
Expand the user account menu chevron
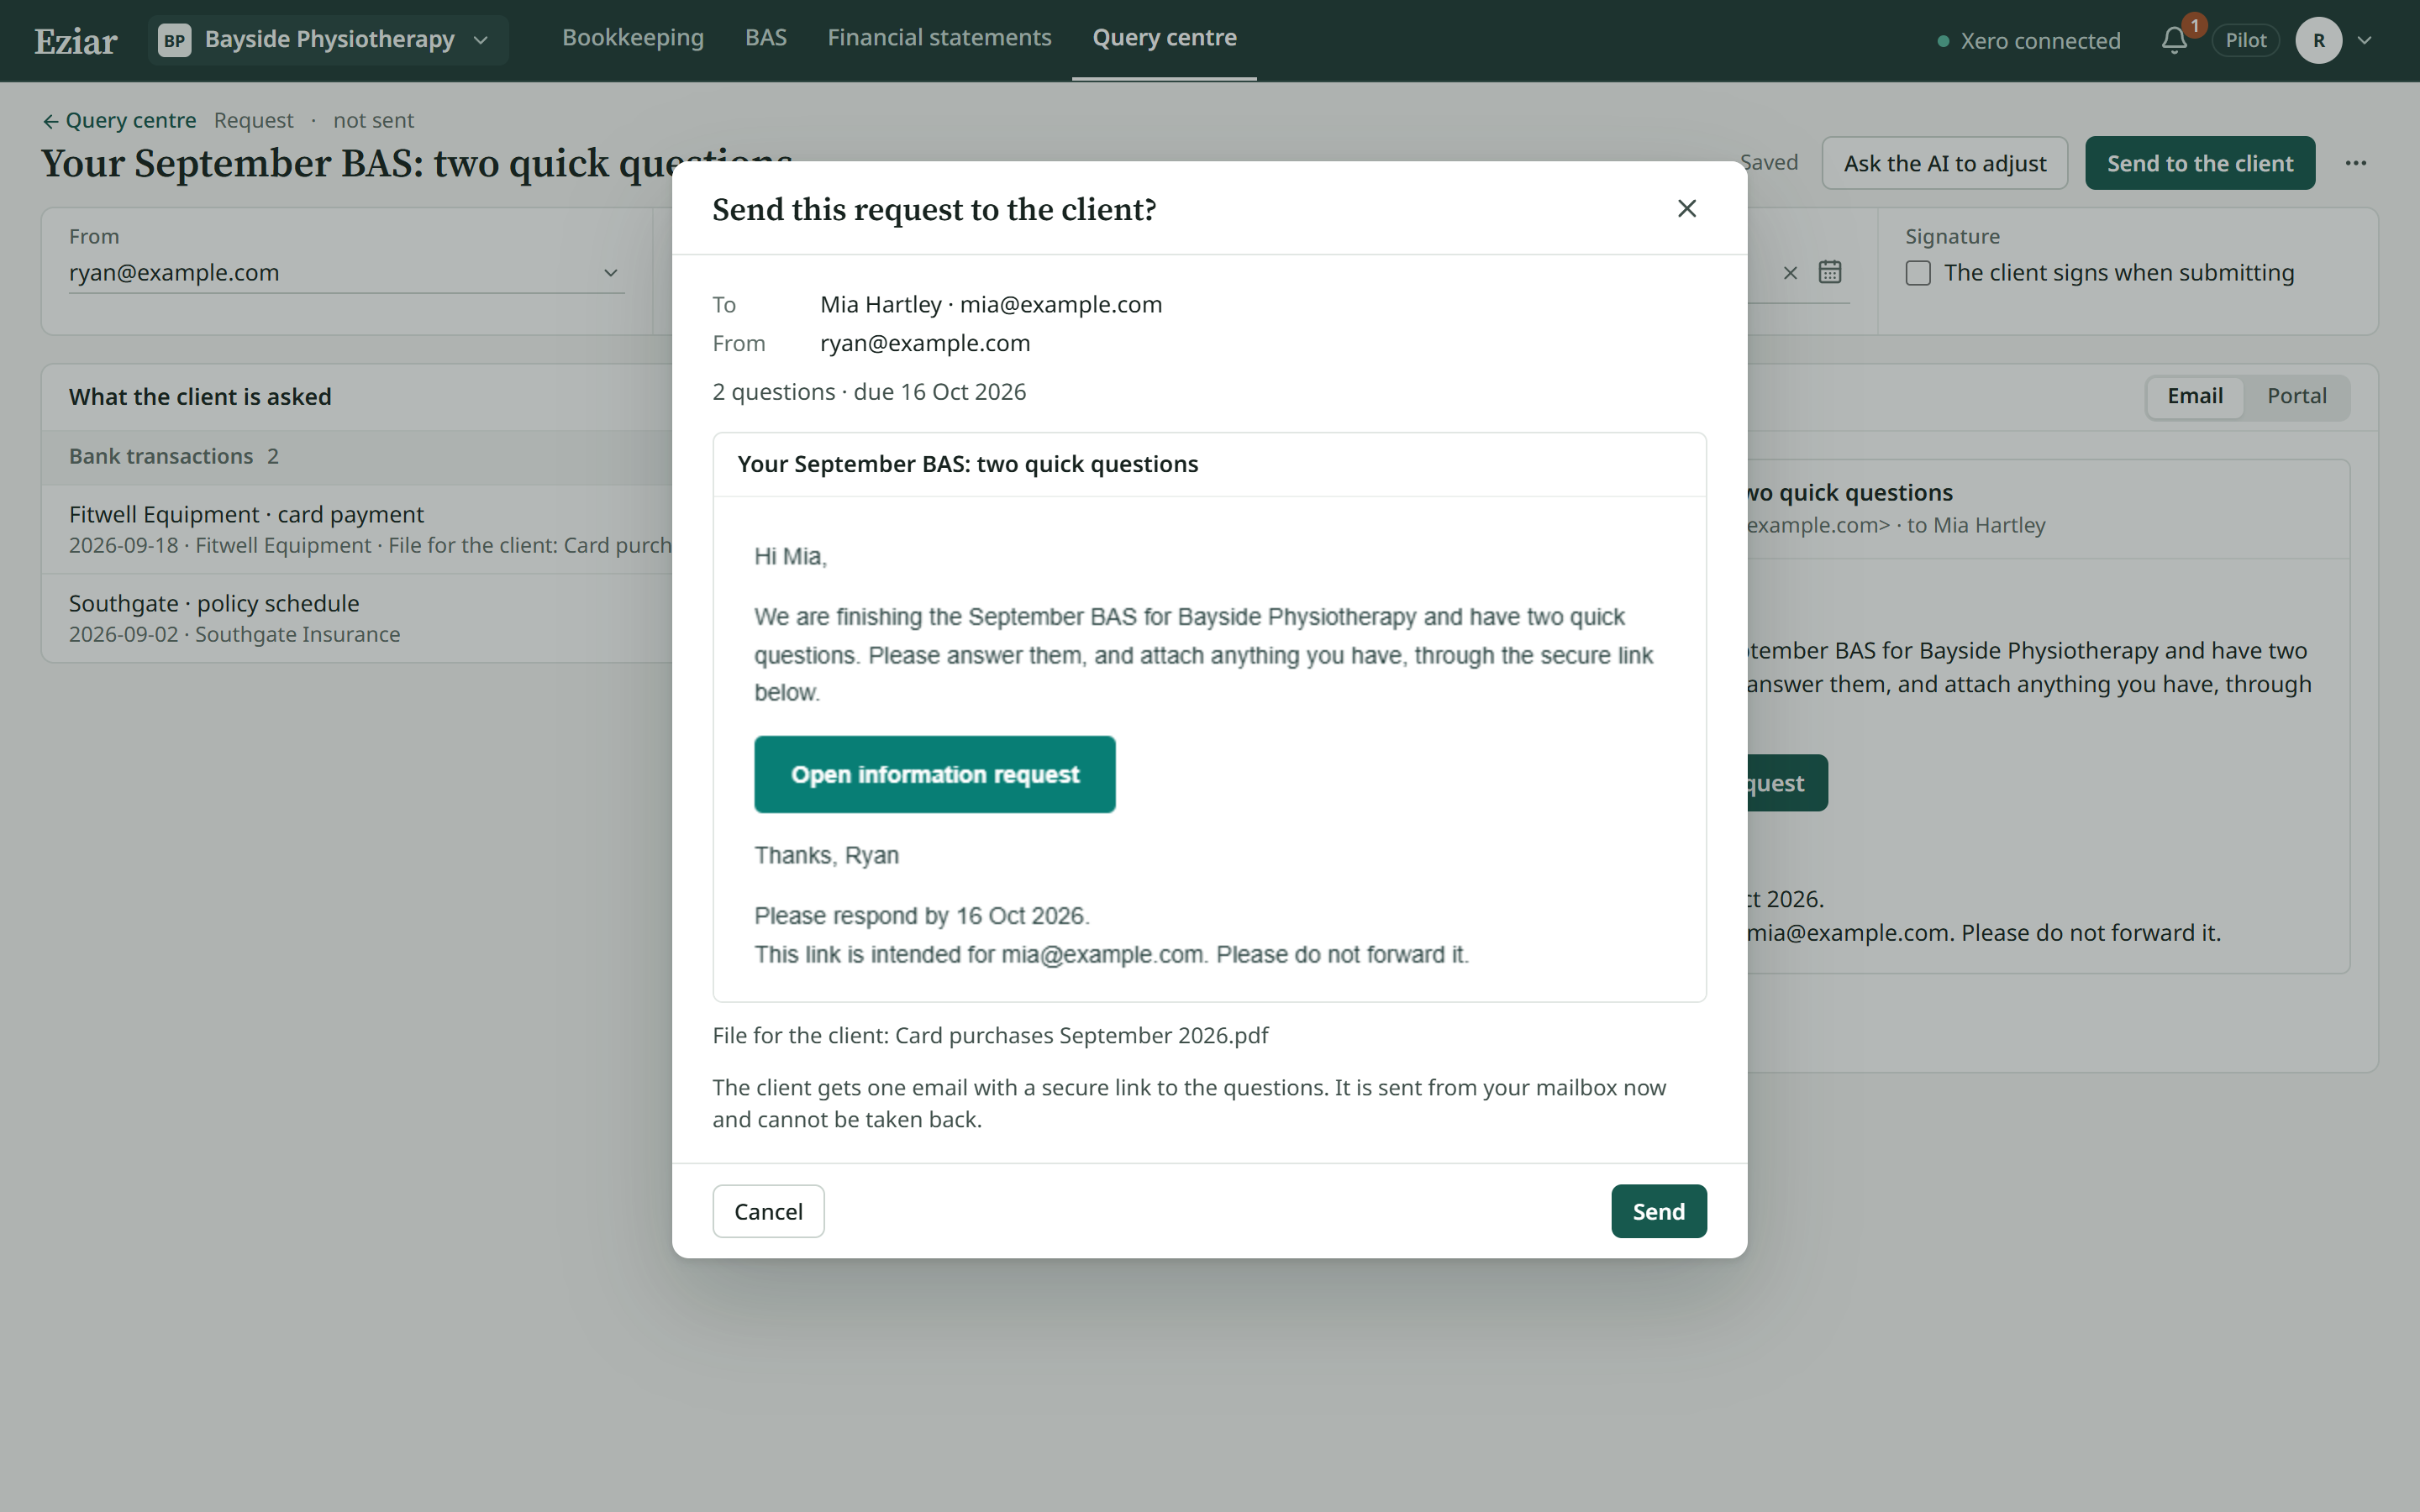[x=2365, y=40]
